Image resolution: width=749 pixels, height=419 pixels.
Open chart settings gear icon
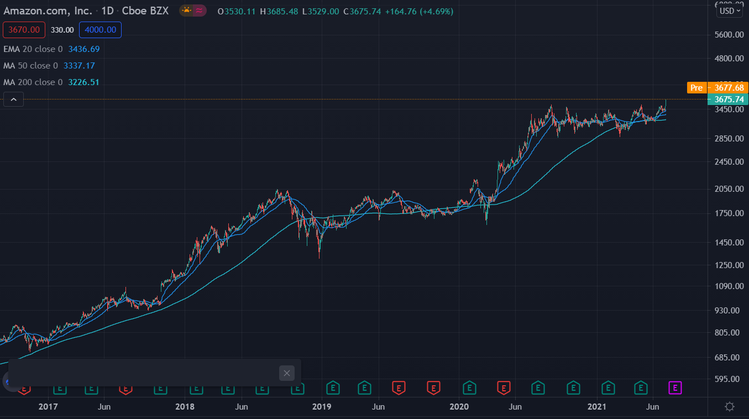point(729,407)
